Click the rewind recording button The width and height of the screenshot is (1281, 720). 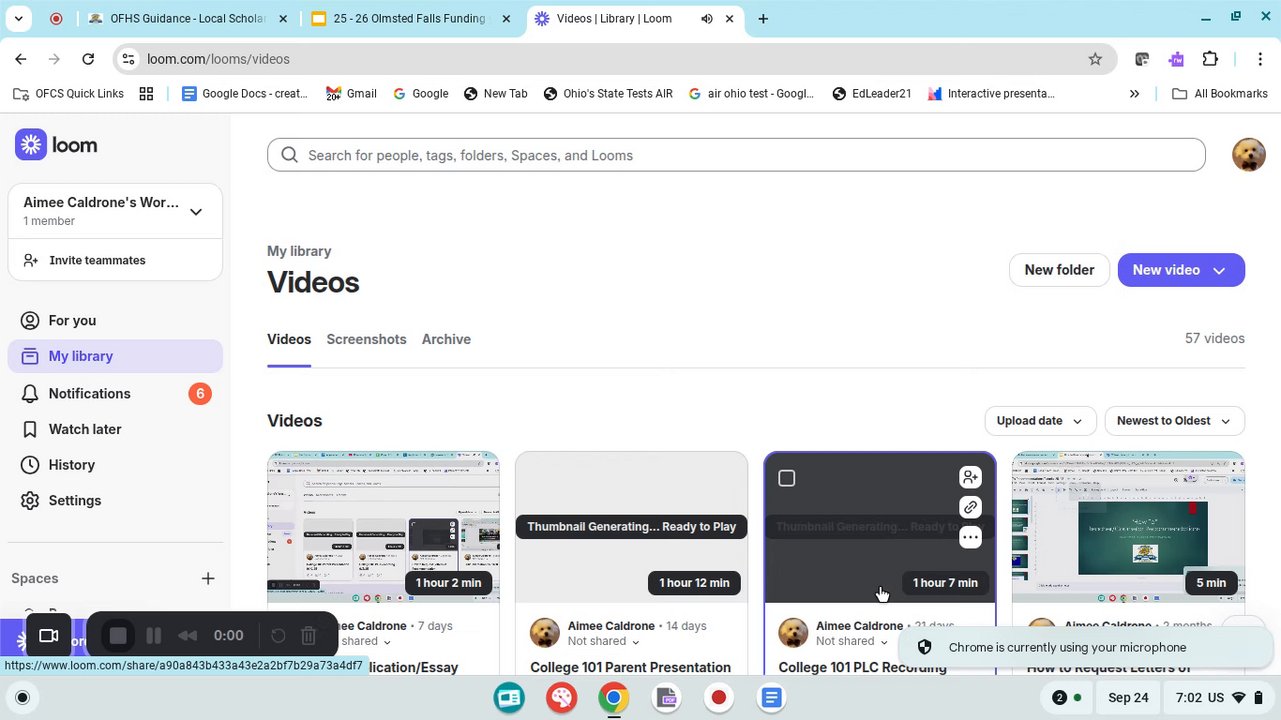(x=187, y=636)
